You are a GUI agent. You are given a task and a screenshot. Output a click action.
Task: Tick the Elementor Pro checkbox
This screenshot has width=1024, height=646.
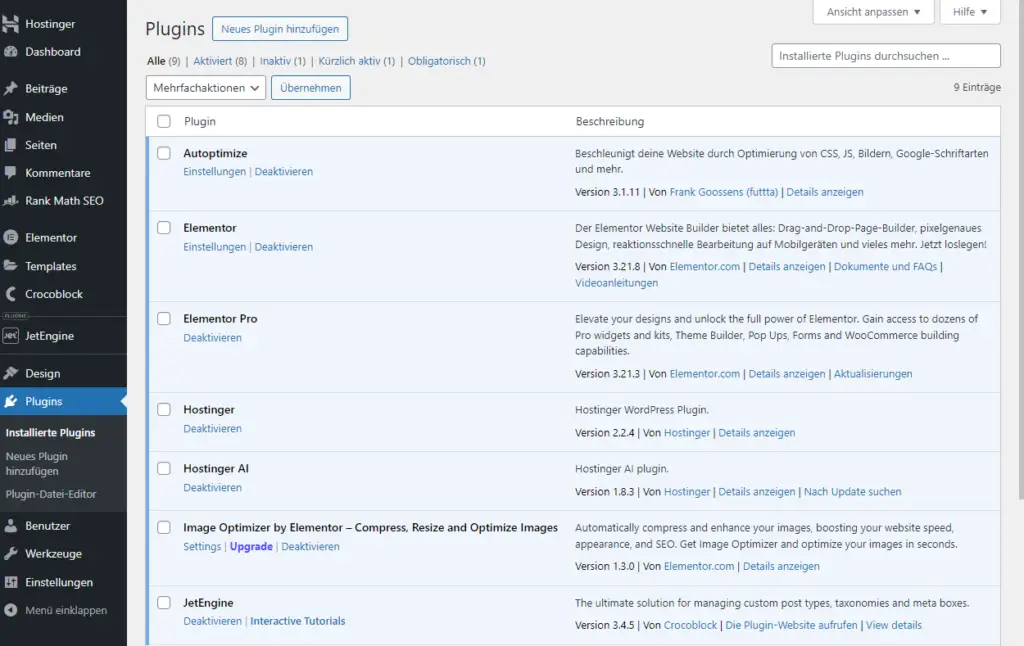click(x=164, y=319)
